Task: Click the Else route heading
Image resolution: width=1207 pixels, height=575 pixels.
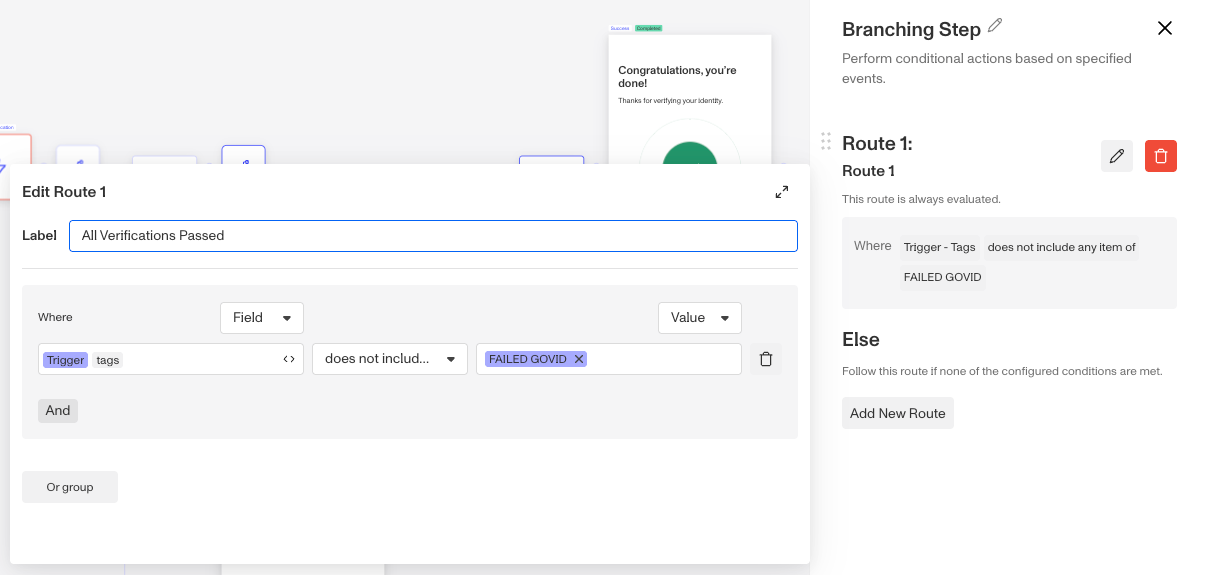Action: [x=861, y=340]
